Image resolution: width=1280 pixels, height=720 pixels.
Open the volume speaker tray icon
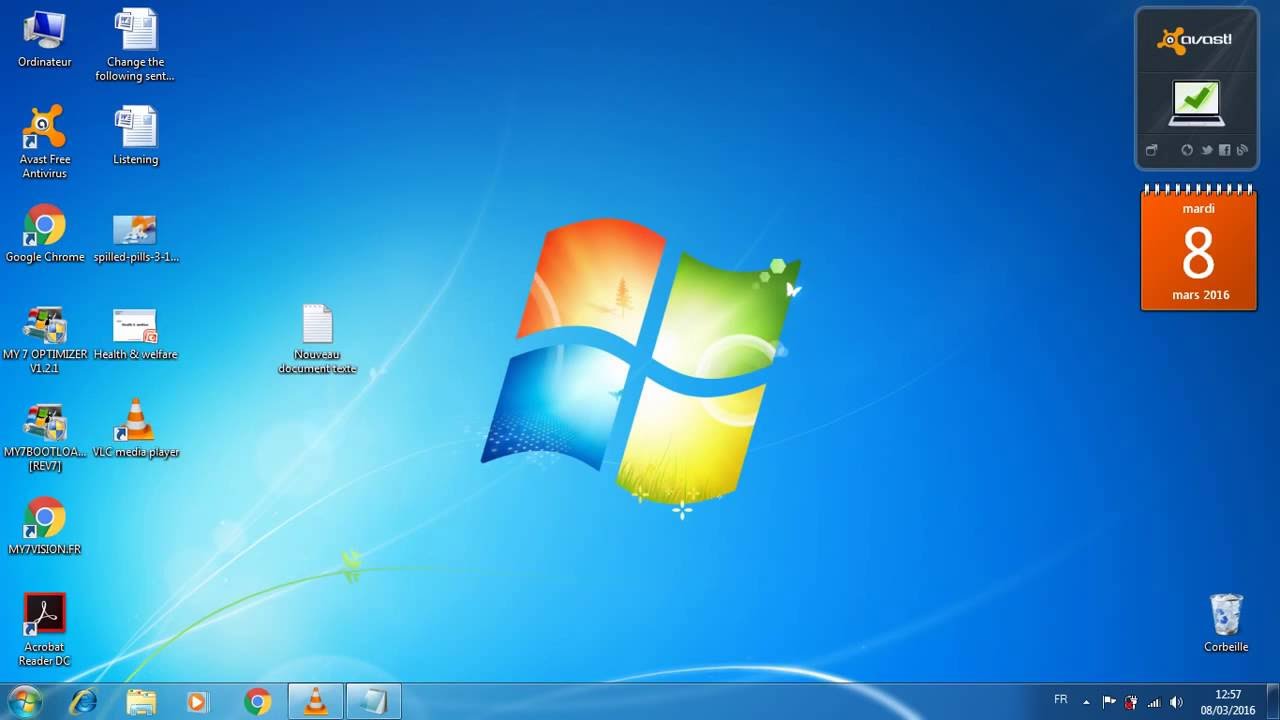click(1176, 702)
